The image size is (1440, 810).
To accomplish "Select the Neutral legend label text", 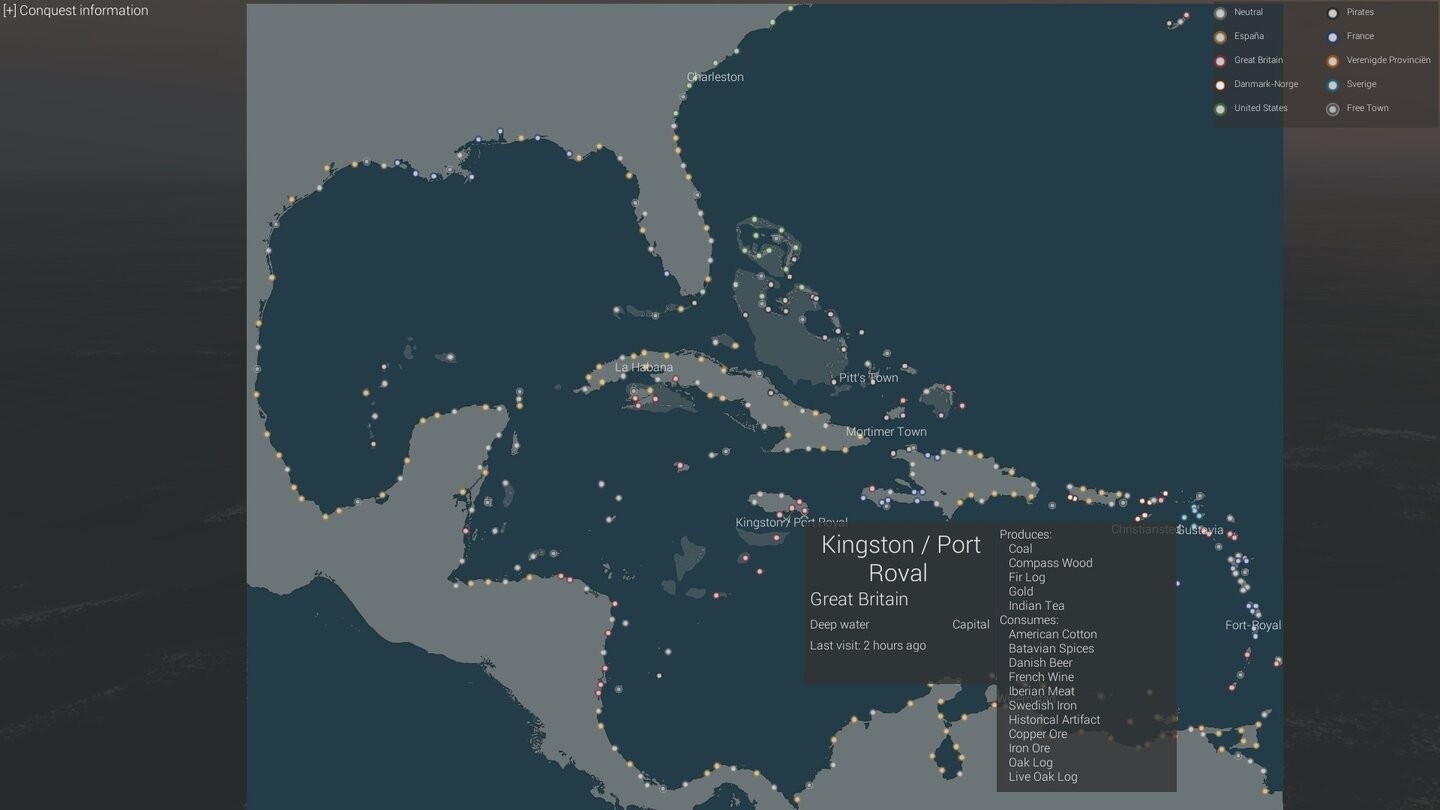I will click(x=1248, y=12).
